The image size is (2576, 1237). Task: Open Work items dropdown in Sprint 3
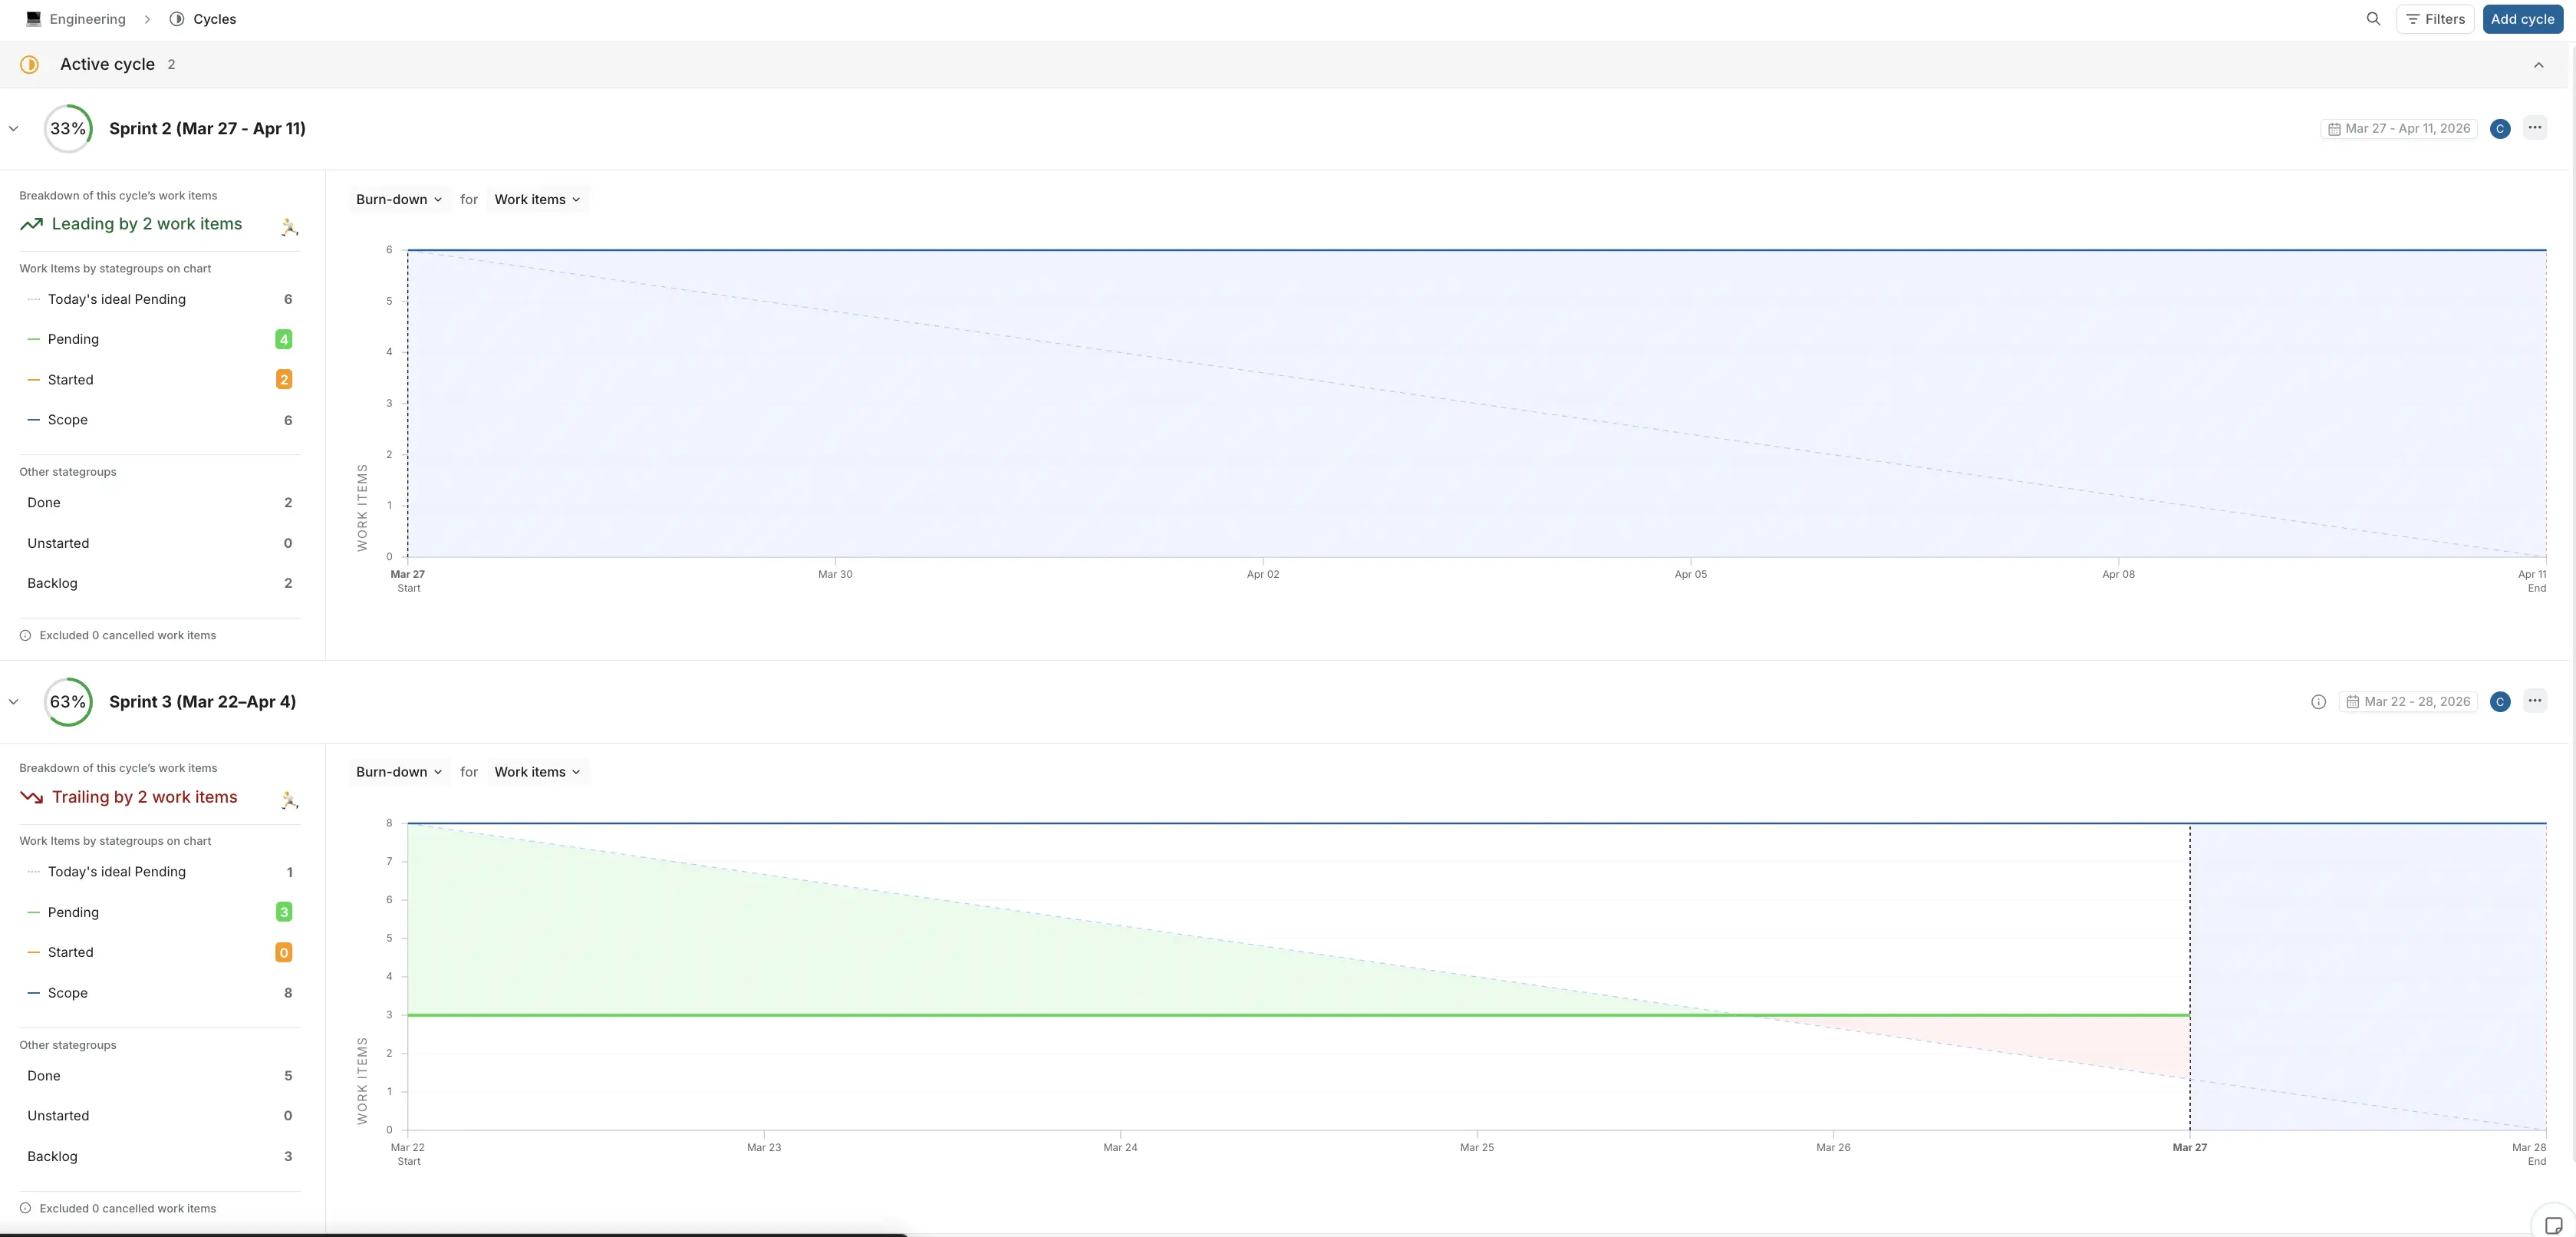click(x=537, y=772)
